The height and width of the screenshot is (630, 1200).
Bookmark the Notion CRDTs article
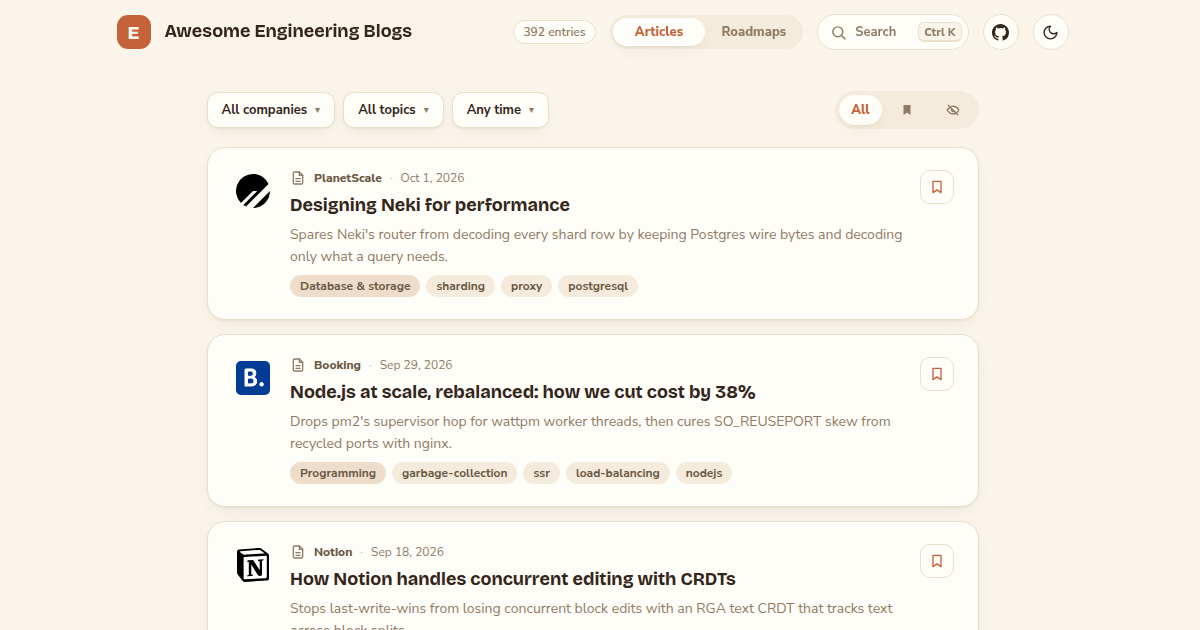pos(937,561)
